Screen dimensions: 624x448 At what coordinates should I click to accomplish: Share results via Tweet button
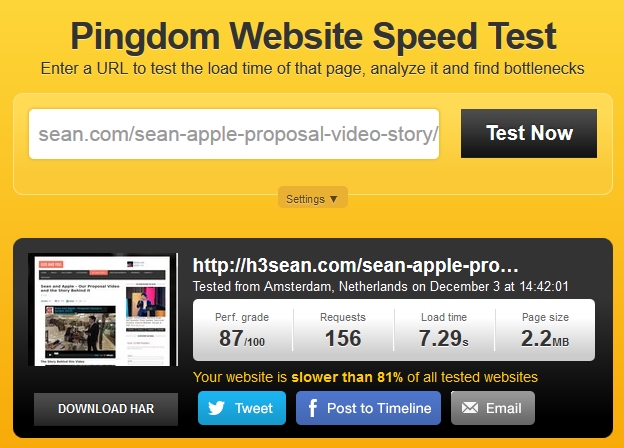tap(242, 408)
